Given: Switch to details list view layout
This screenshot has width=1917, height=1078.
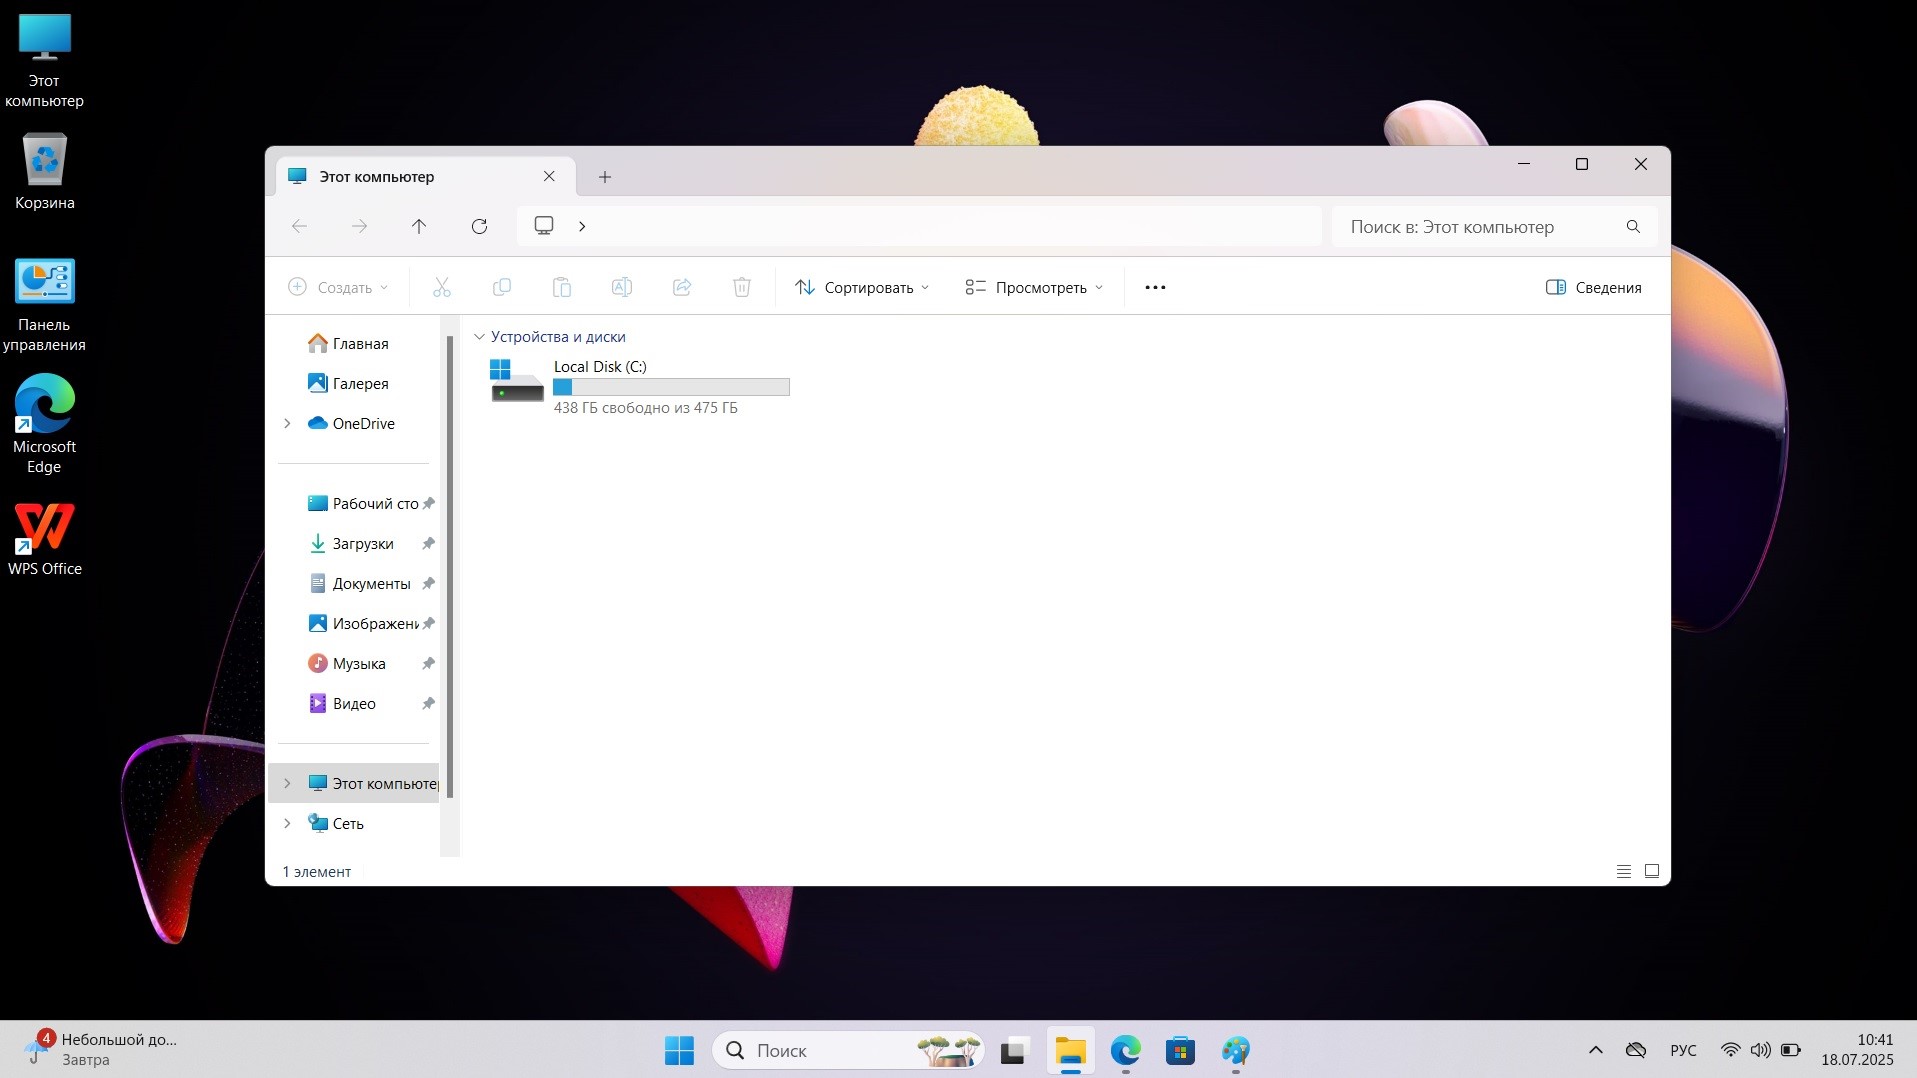Looking at the screenshot, I should click(1624, 871).
